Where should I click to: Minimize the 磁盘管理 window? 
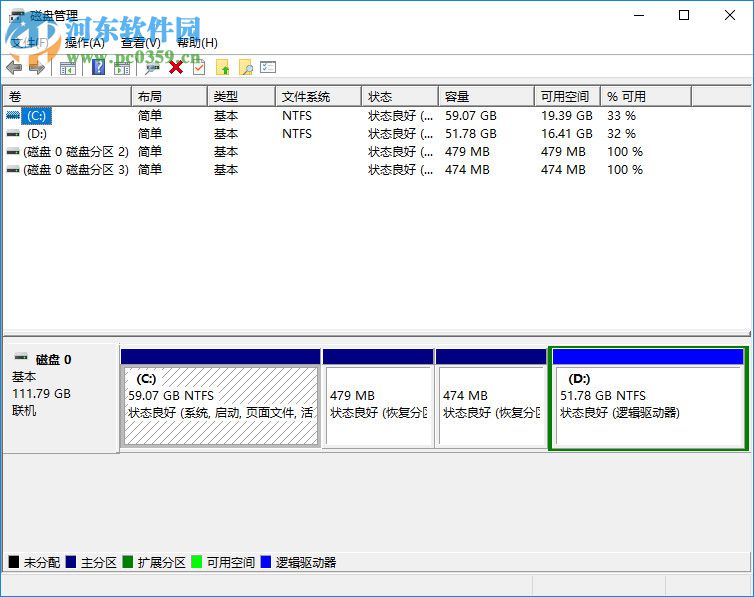(x=639, y=15)
